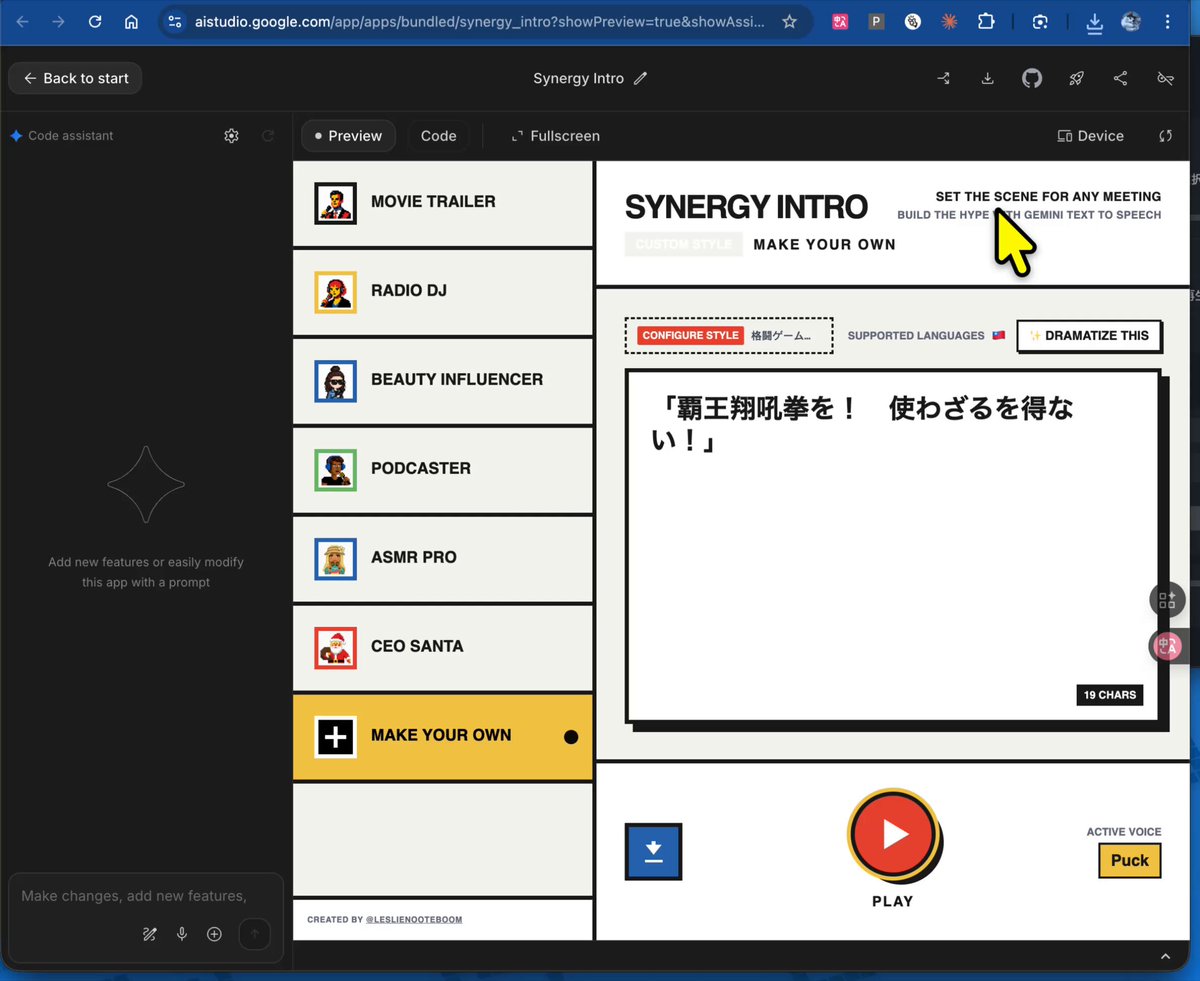Click Make changes prompt input
Screen dimensions: 1200x981
pyautogui.click(x=134, y=896)
